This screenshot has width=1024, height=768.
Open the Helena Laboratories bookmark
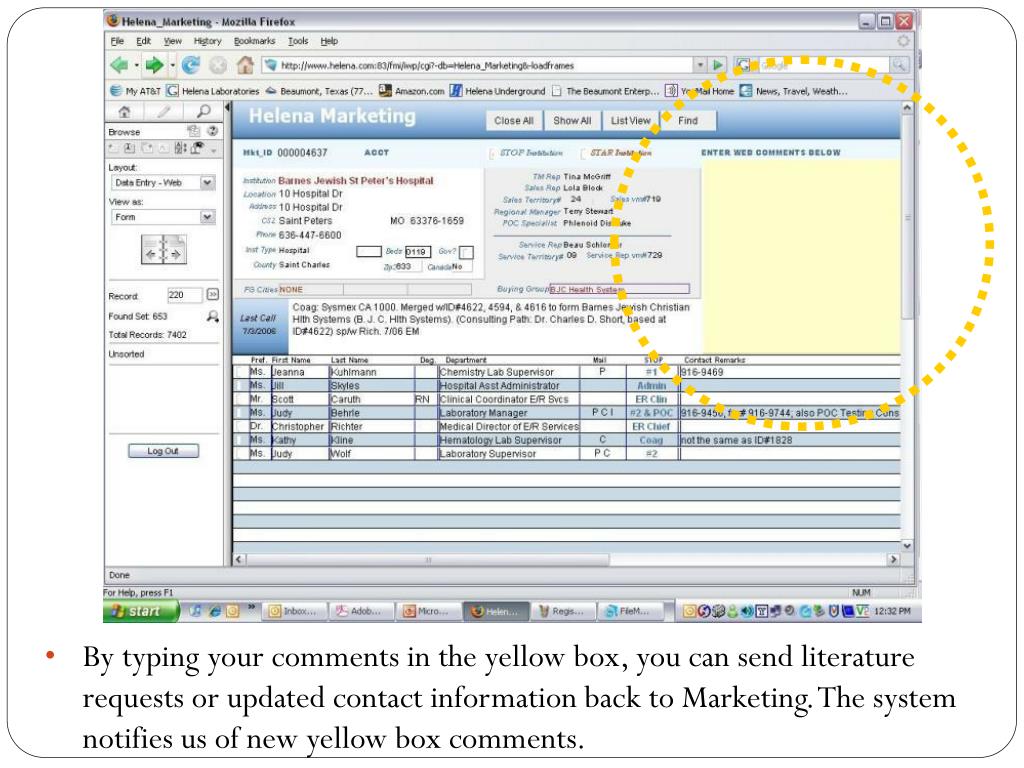point(213,91)
